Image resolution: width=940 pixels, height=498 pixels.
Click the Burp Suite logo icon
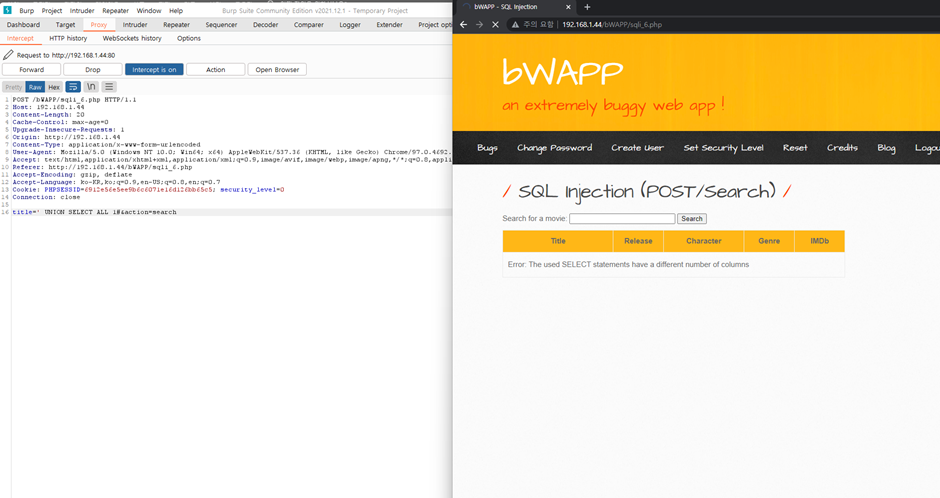[8, 10]
